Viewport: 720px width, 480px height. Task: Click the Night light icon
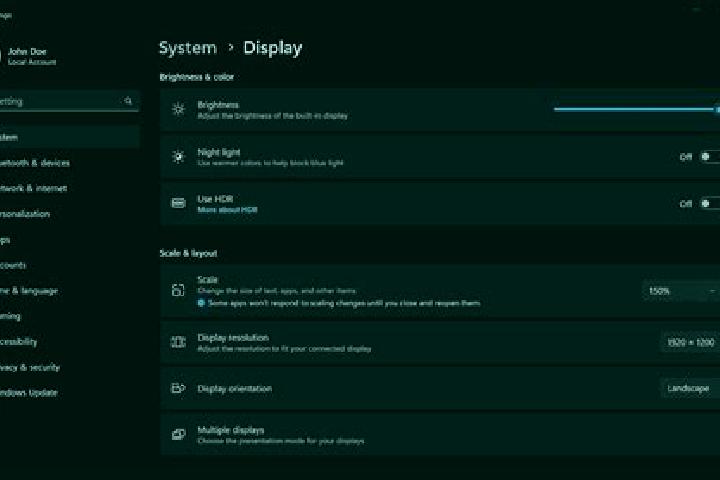coord(178,157)
